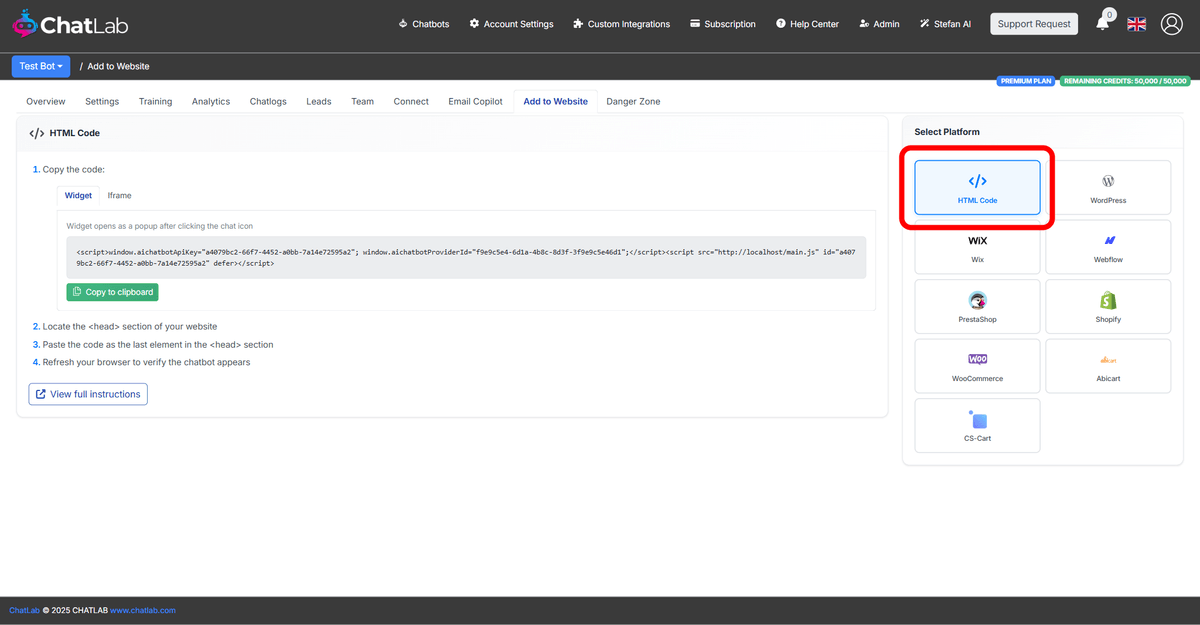Select the WooCommerce platform icon
Viewport: 1200px width, 625px height.
click(x=977, y=365)
